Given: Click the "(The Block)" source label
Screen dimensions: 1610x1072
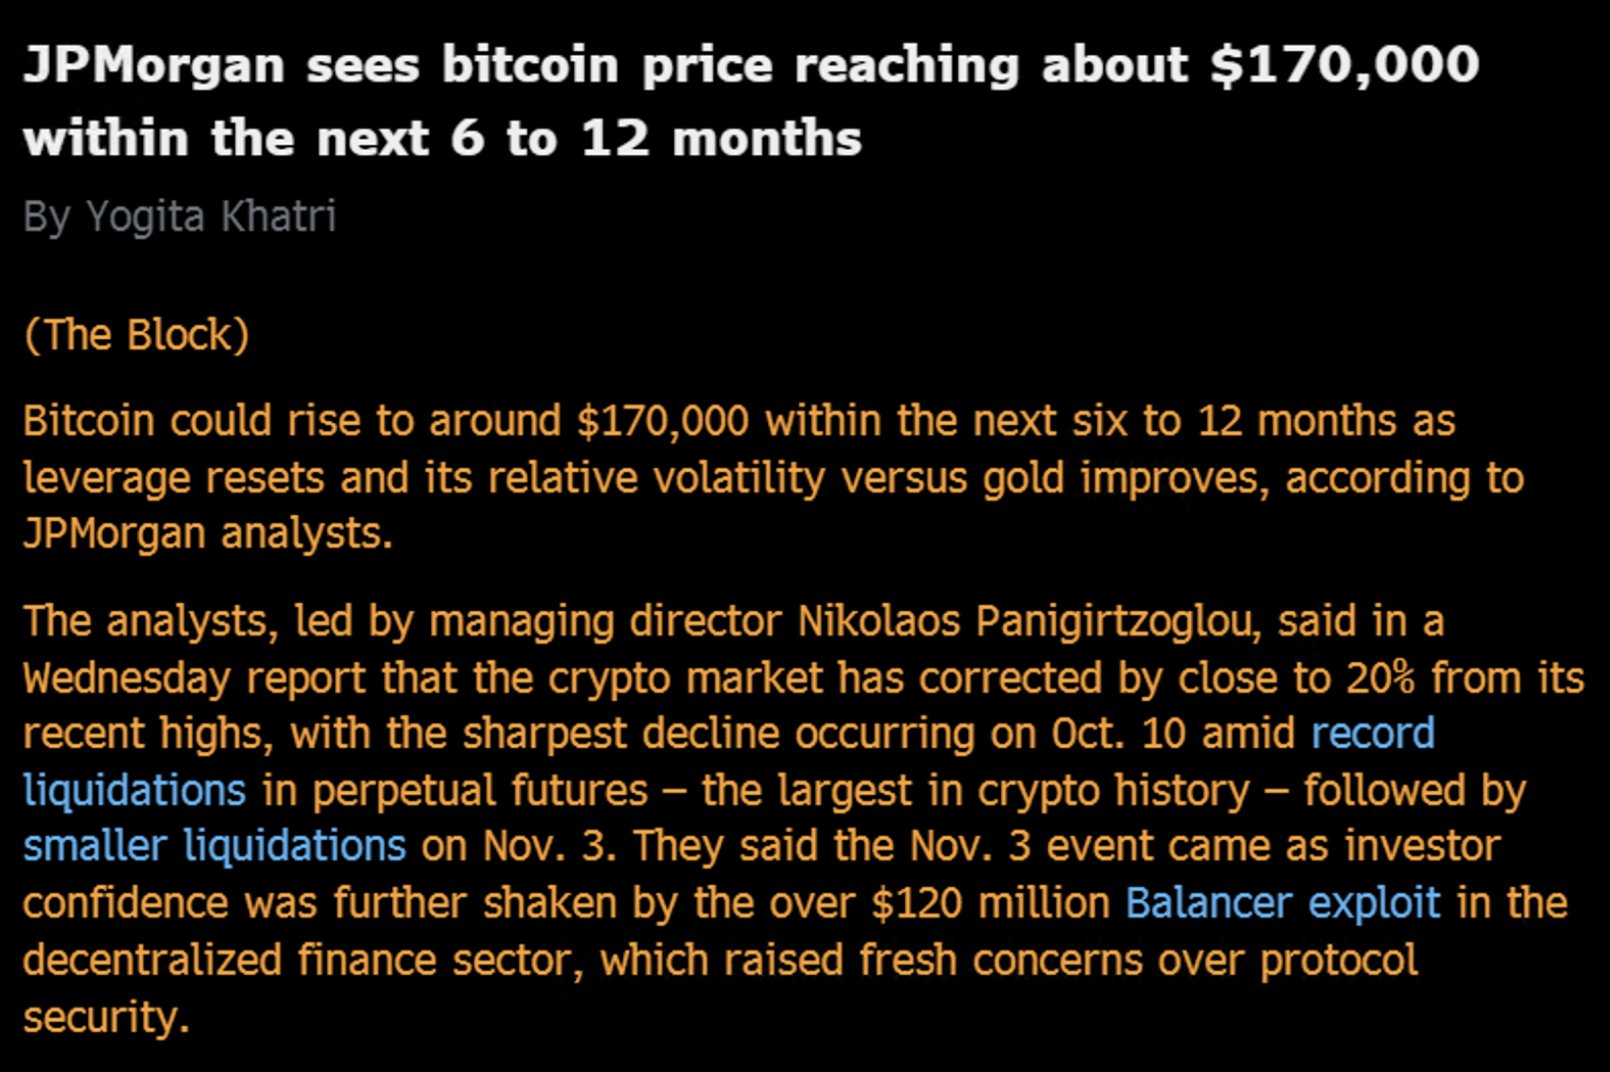Looking at the screenshot, I should click(136, 335).
